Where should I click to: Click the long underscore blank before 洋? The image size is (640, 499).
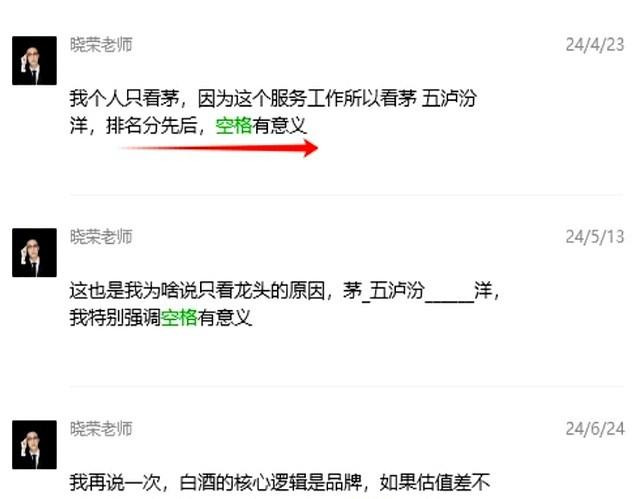tap(449, 300)
